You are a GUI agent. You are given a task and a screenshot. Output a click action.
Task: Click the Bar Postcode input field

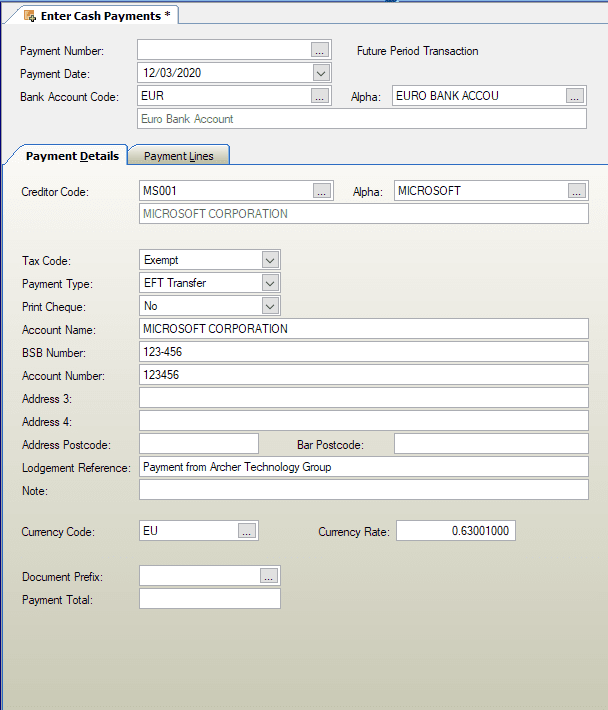(491, 444)
